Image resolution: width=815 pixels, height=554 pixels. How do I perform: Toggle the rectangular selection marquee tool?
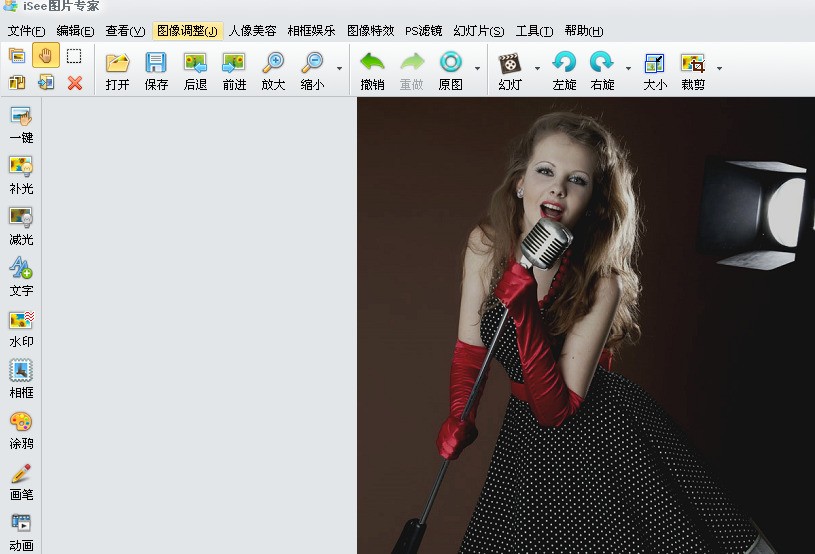tap(74, 56)
